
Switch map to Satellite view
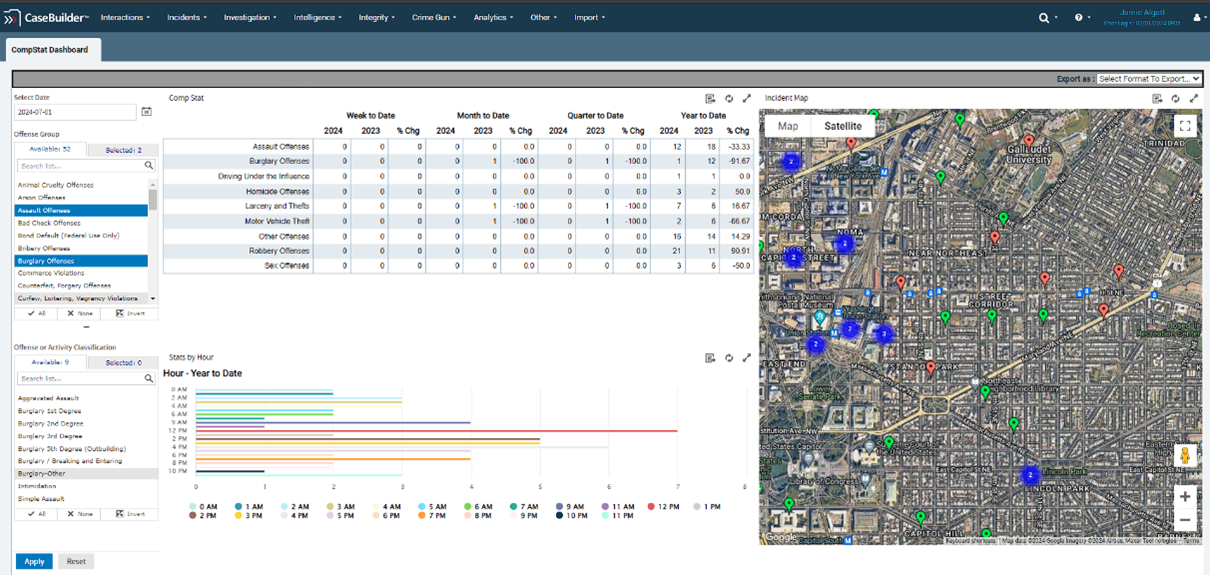tap(843, 126)
